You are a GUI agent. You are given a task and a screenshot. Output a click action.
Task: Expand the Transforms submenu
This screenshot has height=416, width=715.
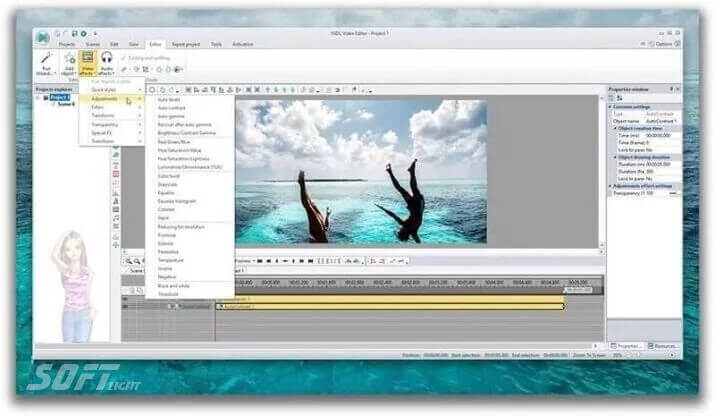[x=112, y=116]
